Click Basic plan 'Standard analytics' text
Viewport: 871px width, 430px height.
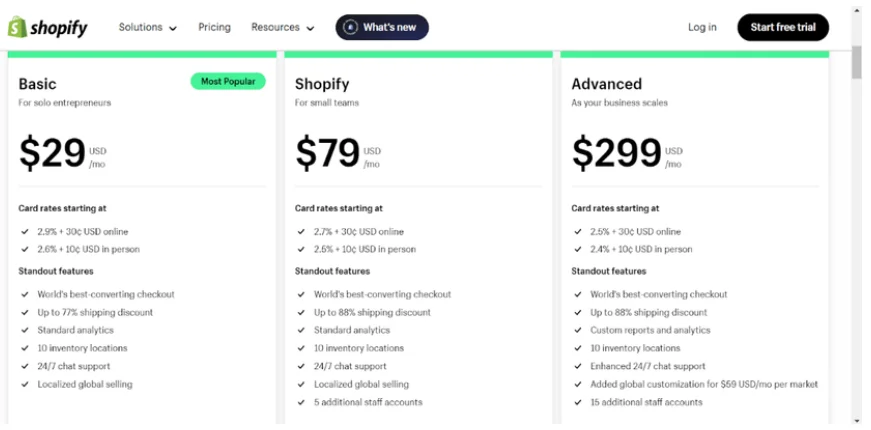pos(76,330)
